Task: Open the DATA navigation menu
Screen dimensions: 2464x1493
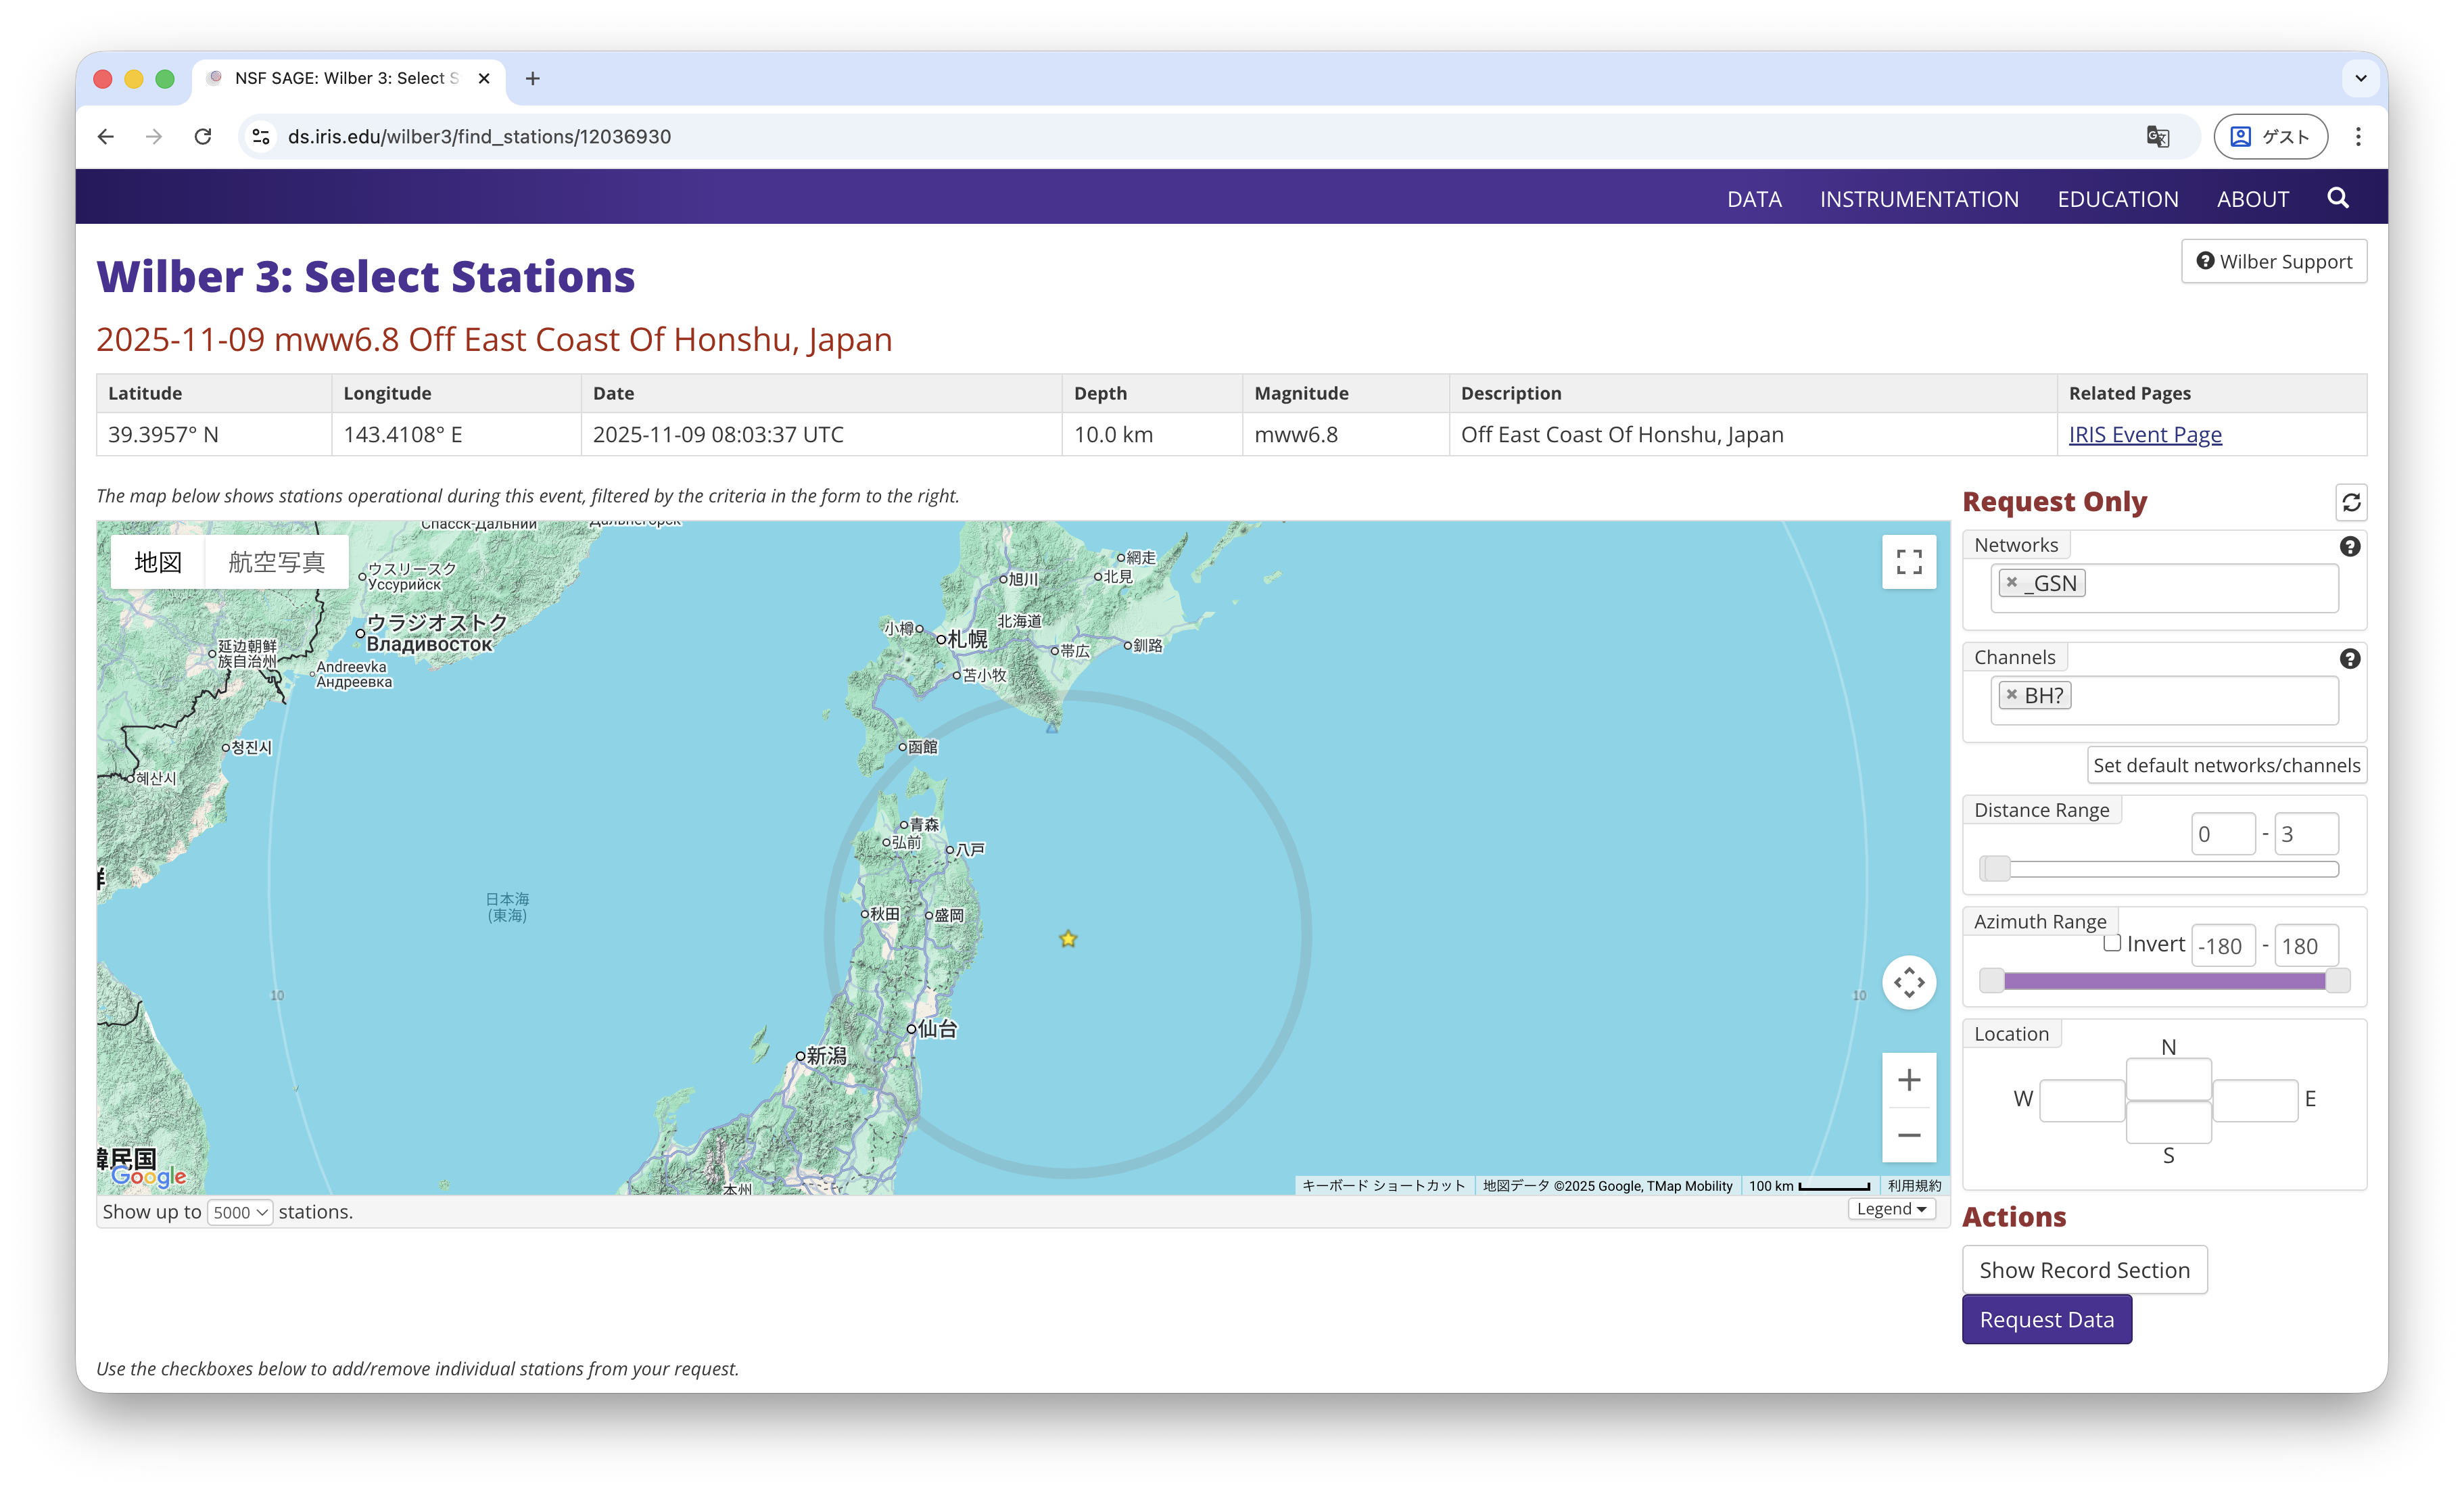Action: (x=1754, y=199)
